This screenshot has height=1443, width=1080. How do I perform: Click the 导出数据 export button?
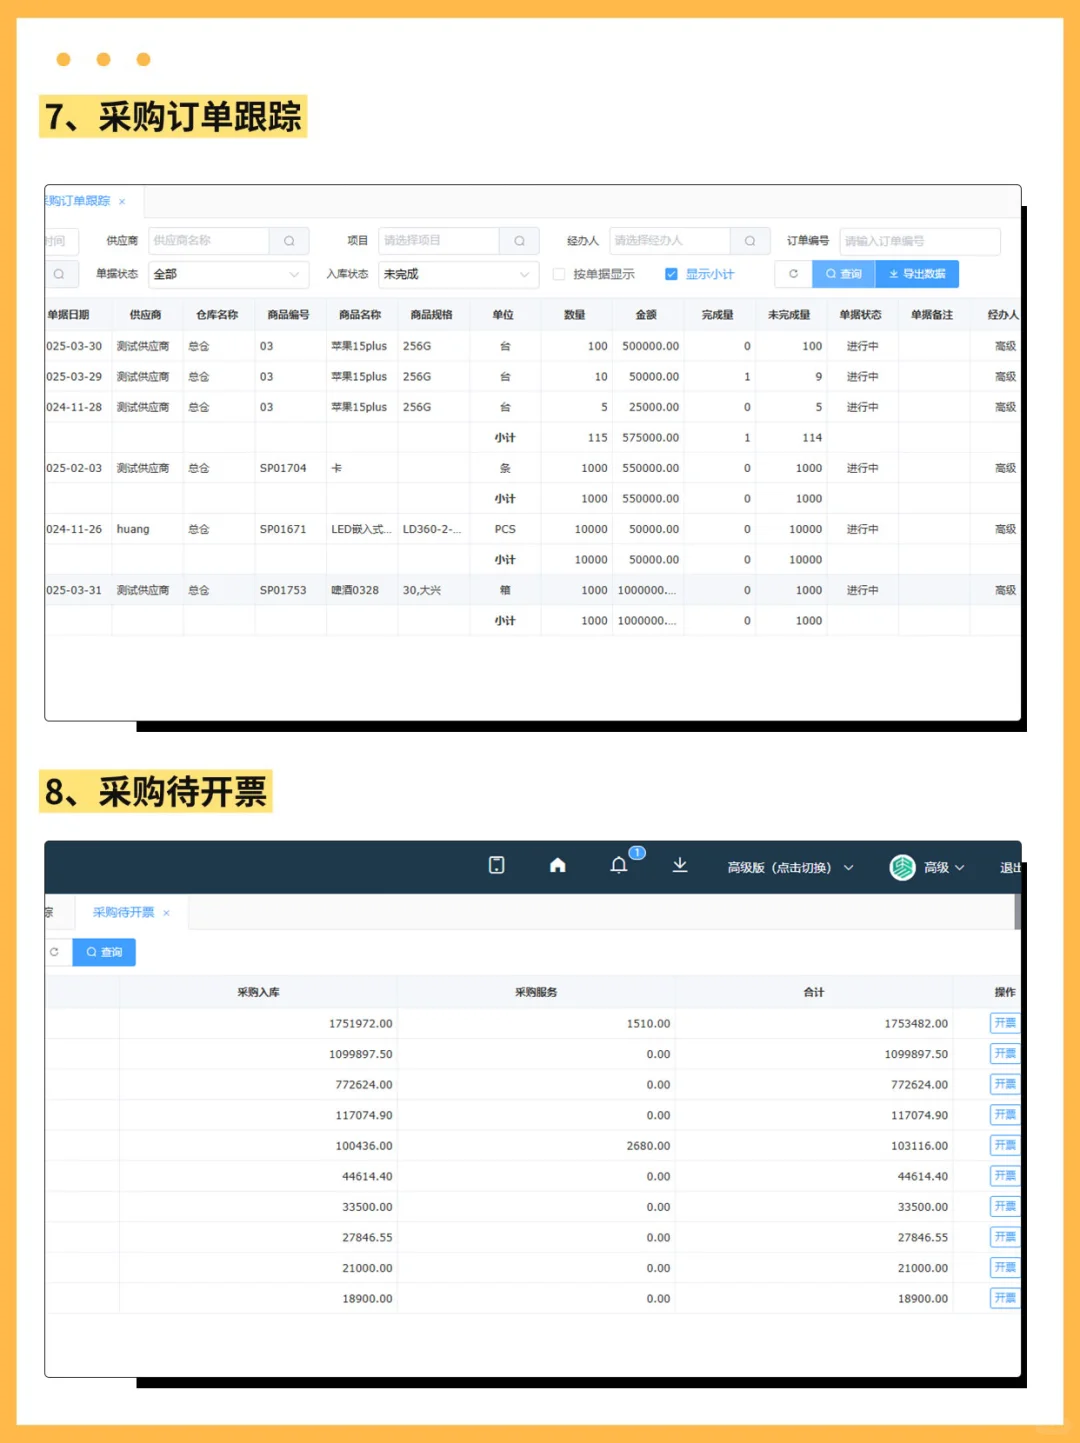point(916,273)
